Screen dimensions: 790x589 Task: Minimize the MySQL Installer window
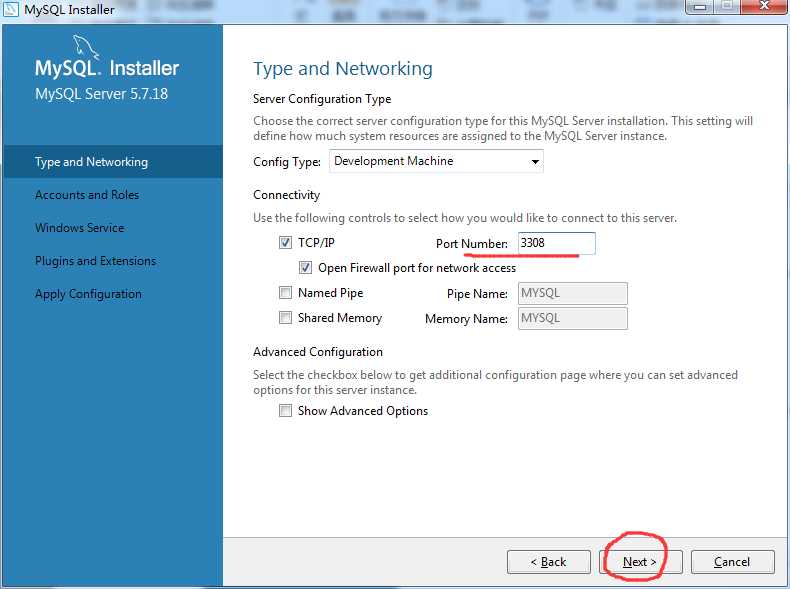point(700,7)
